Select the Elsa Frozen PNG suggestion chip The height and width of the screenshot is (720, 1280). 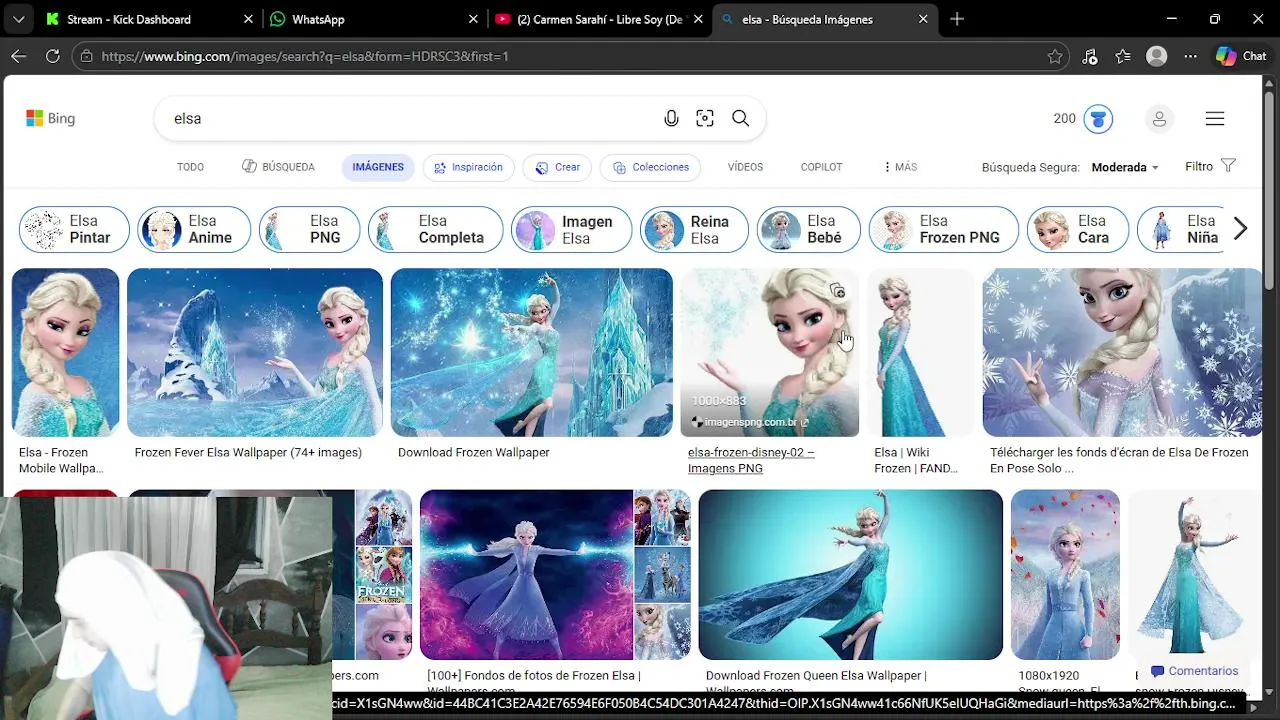click(943, 229)
